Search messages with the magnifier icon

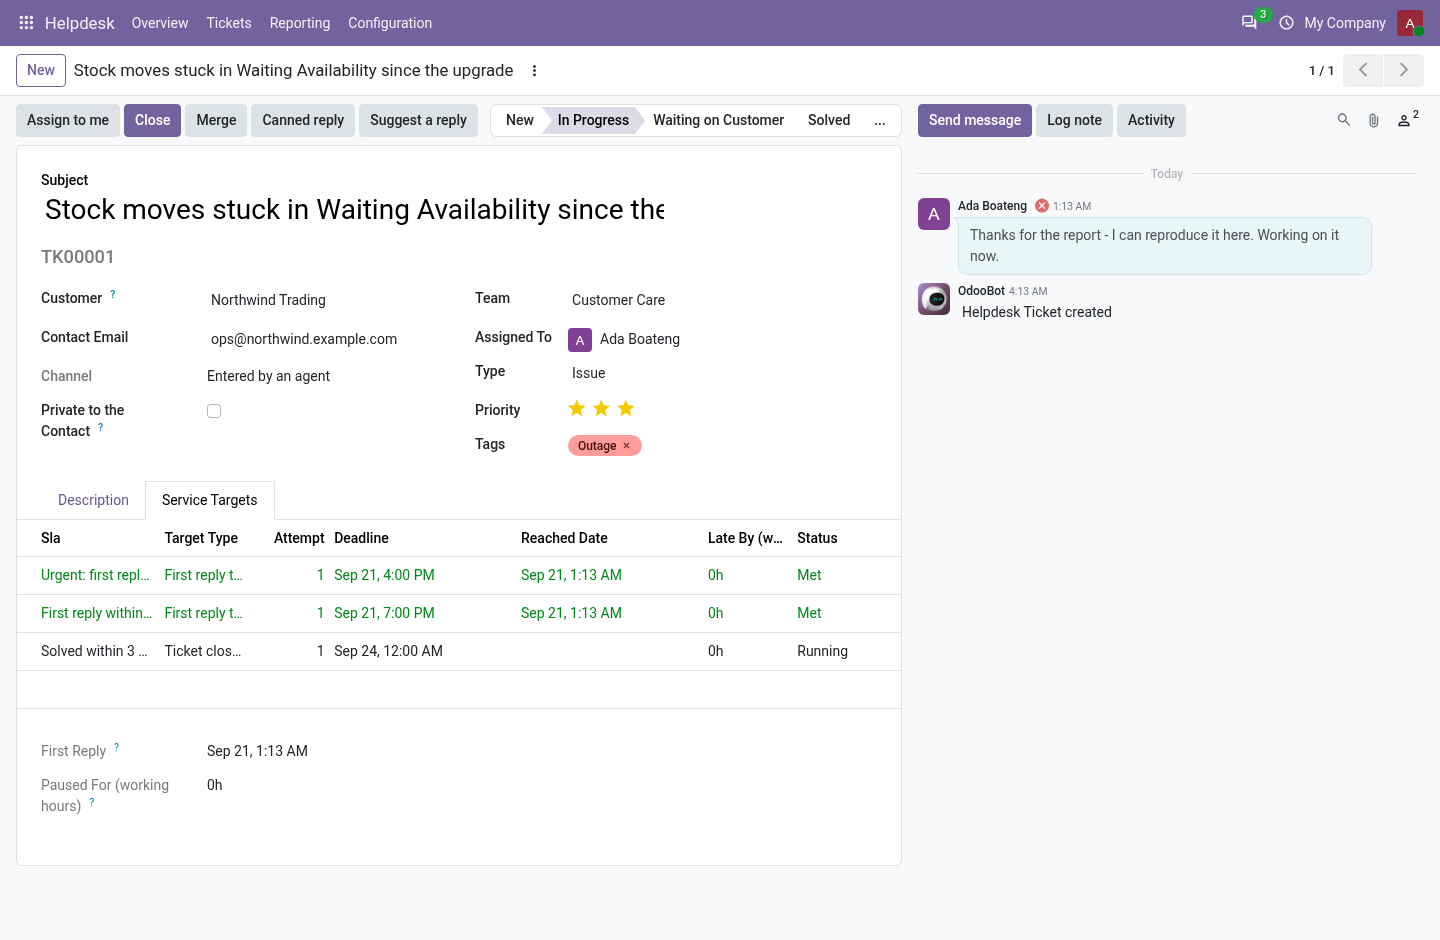1344,120
